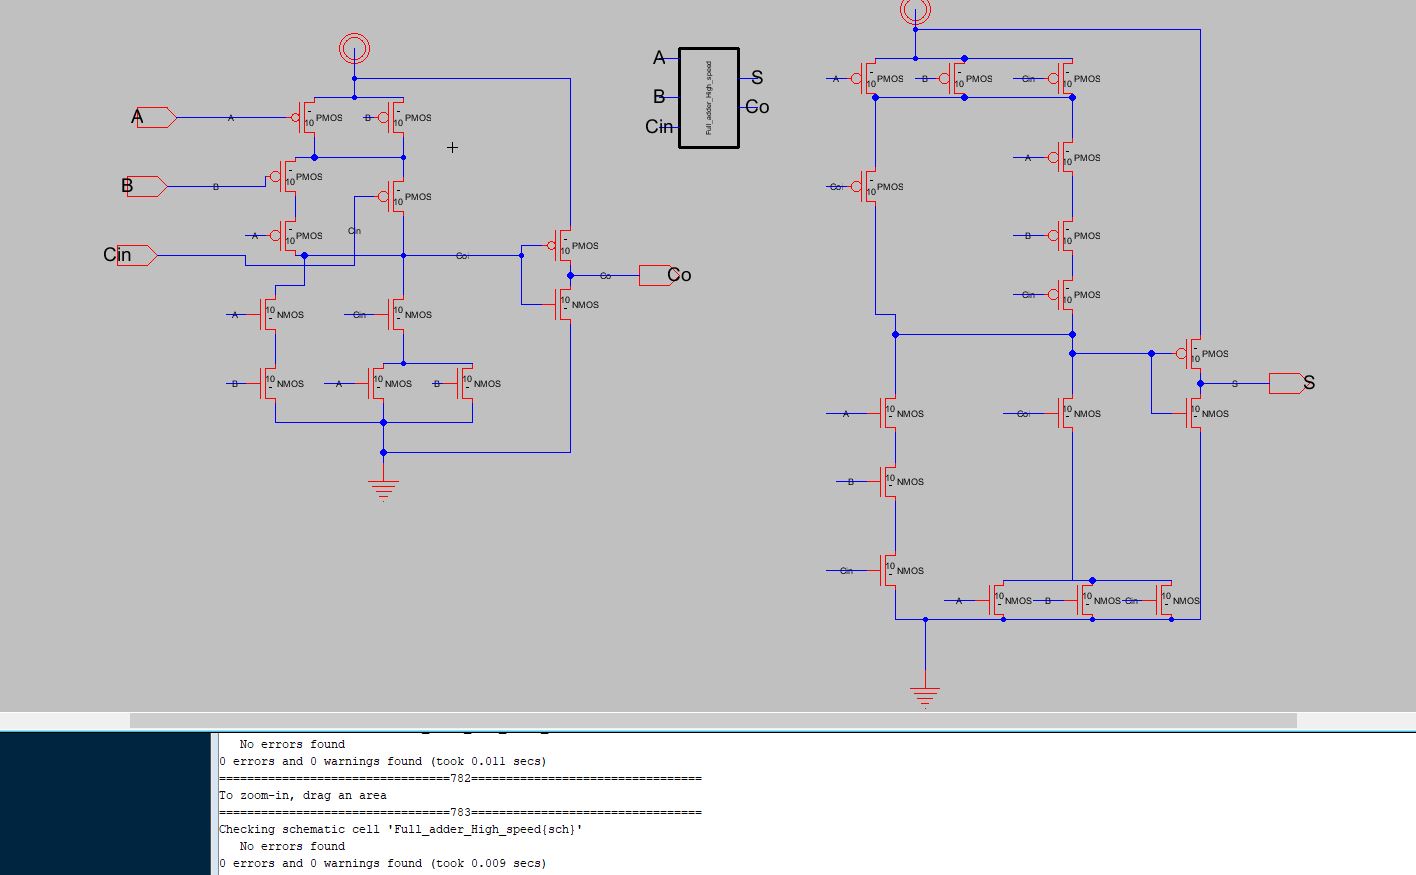Image resolution: width=1416 pixels, height=875 pixels.
Task: Select the NMOS transistor of the Co inverter
Action: coord(563,304)
